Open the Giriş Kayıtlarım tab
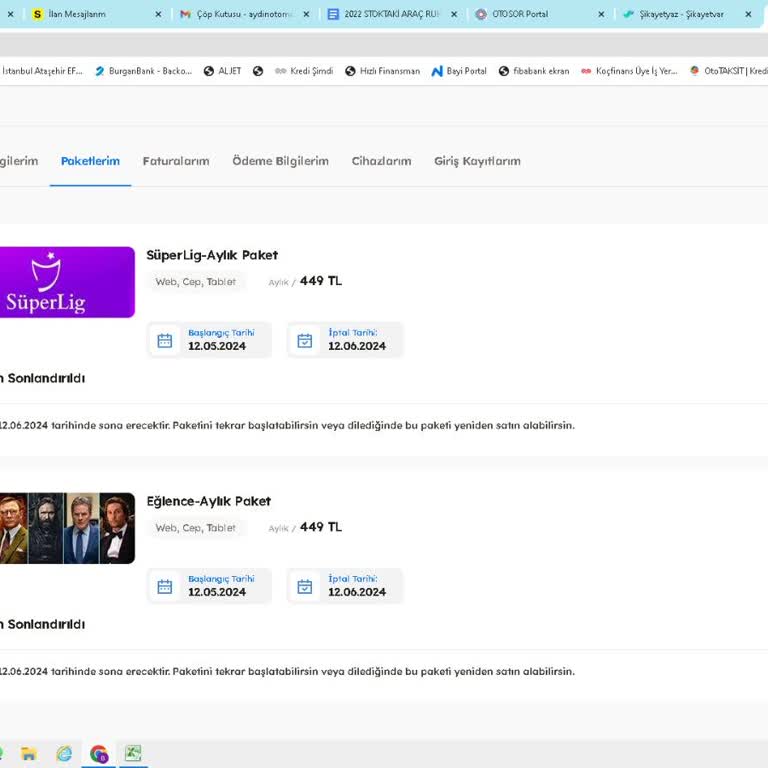 click(x=478, y=161)
